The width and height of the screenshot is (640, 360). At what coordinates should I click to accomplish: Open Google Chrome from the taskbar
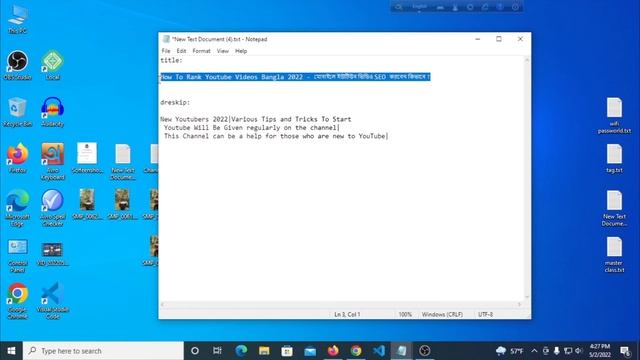tap(356, 351)
